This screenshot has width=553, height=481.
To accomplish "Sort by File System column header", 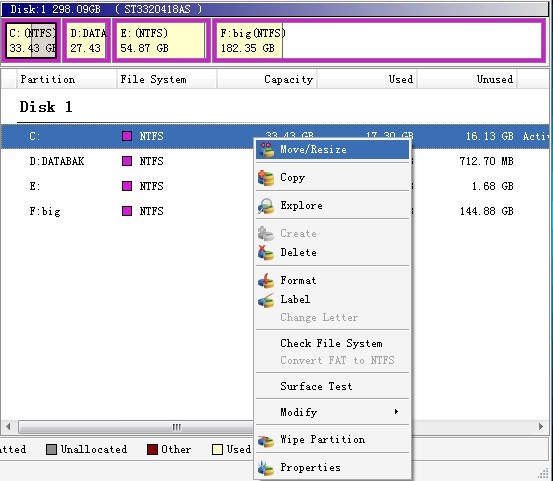I will tap(167, 79).
